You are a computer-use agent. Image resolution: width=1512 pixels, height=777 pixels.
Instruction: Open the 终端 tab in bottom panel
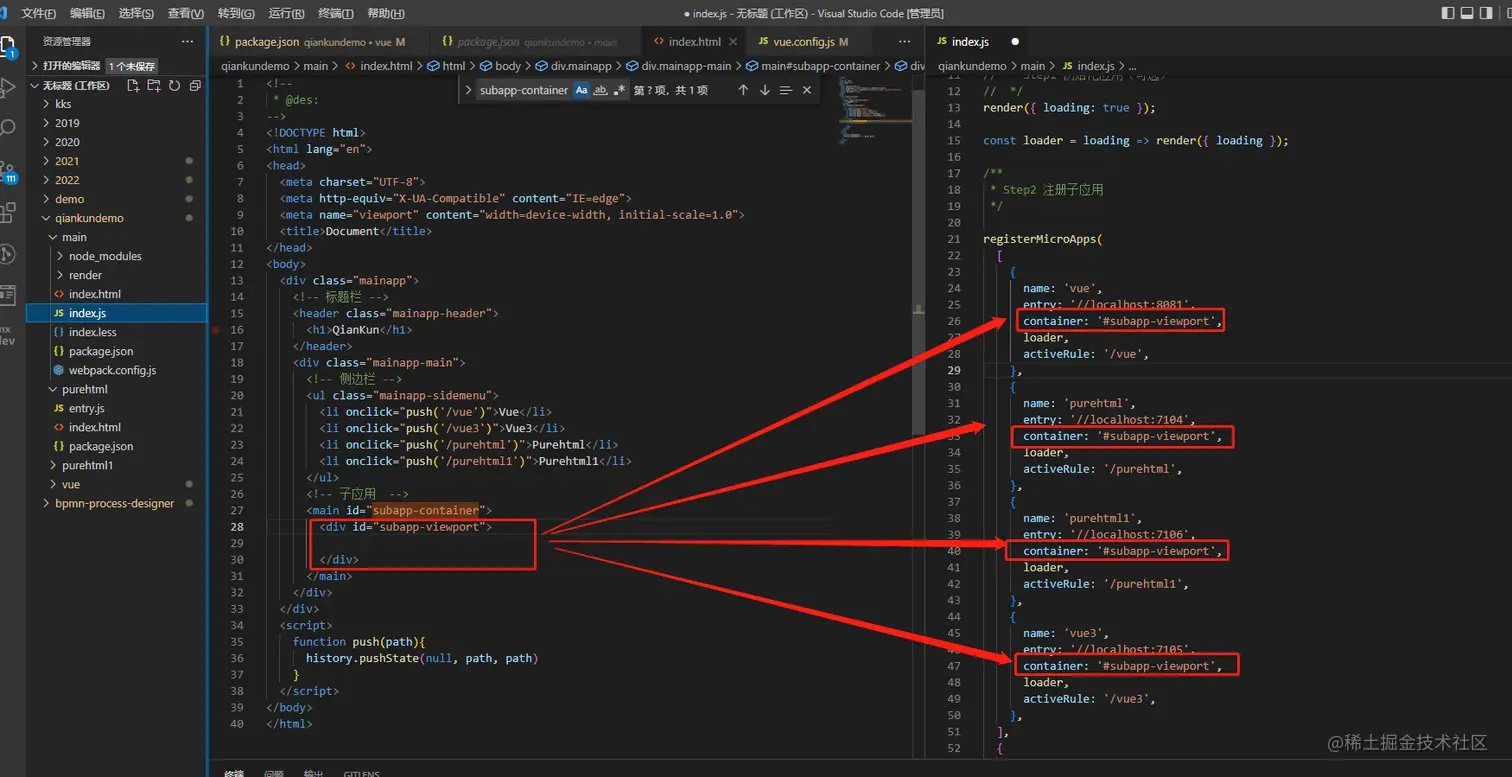pos(234,773)
